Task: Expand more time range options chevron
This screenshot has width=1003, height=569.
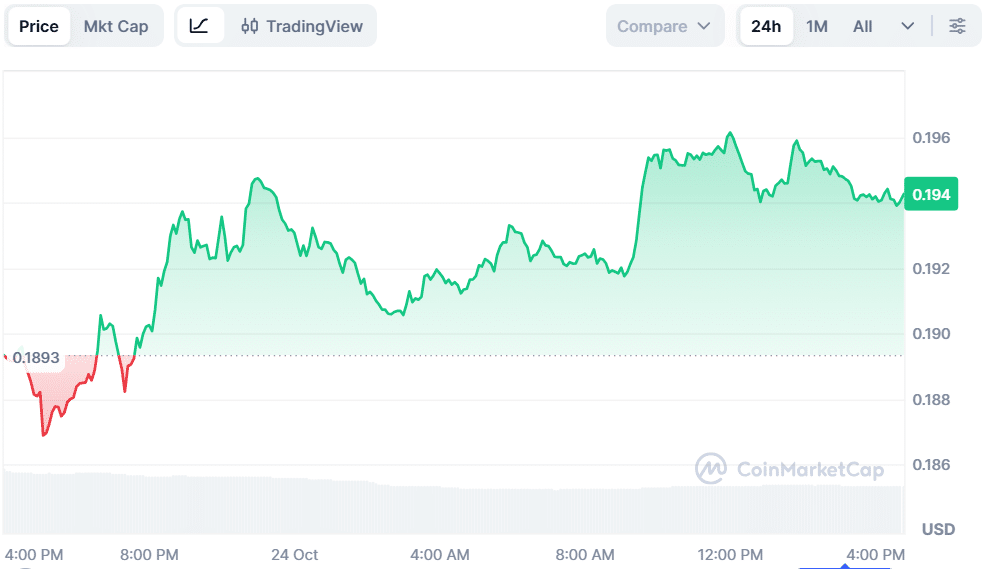Action: [907, 26]
